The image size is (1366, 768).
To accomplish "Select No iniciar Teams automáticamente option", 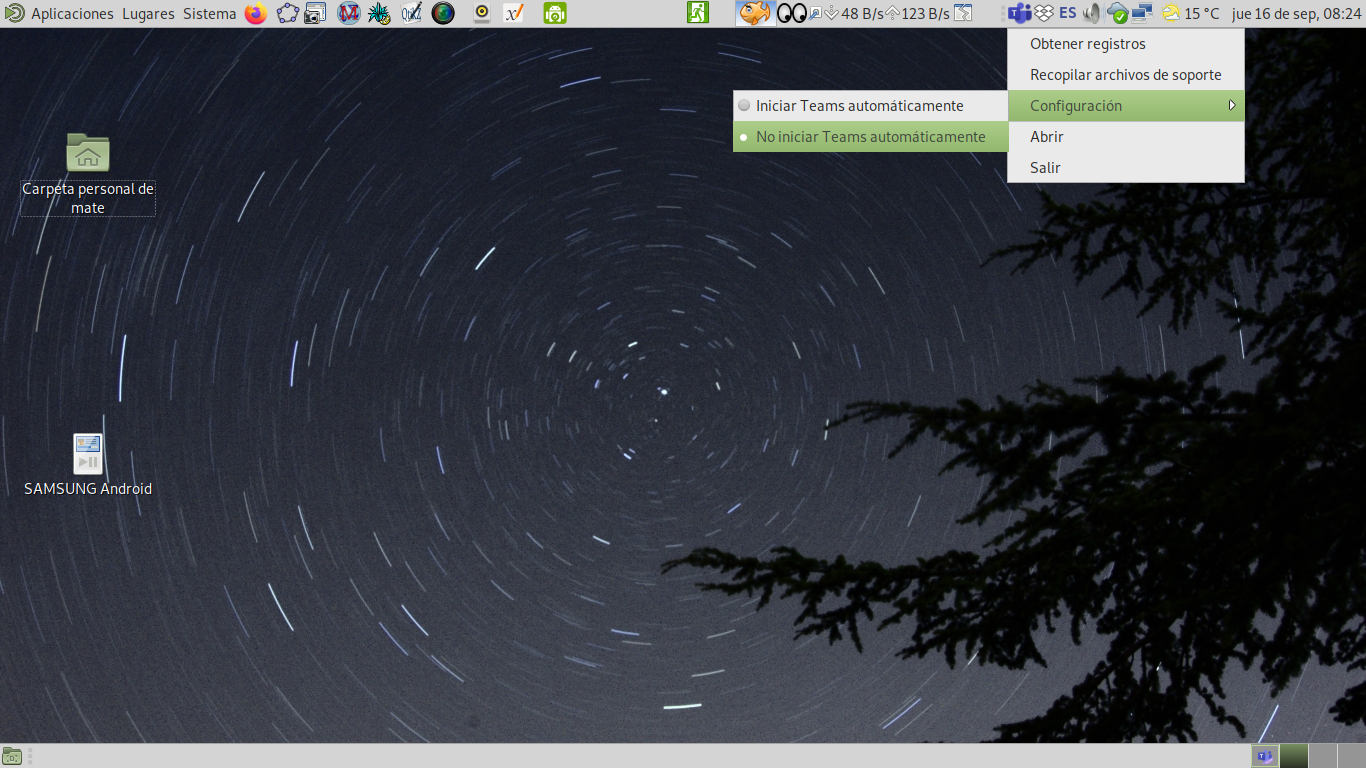I will tap(870, 137).
